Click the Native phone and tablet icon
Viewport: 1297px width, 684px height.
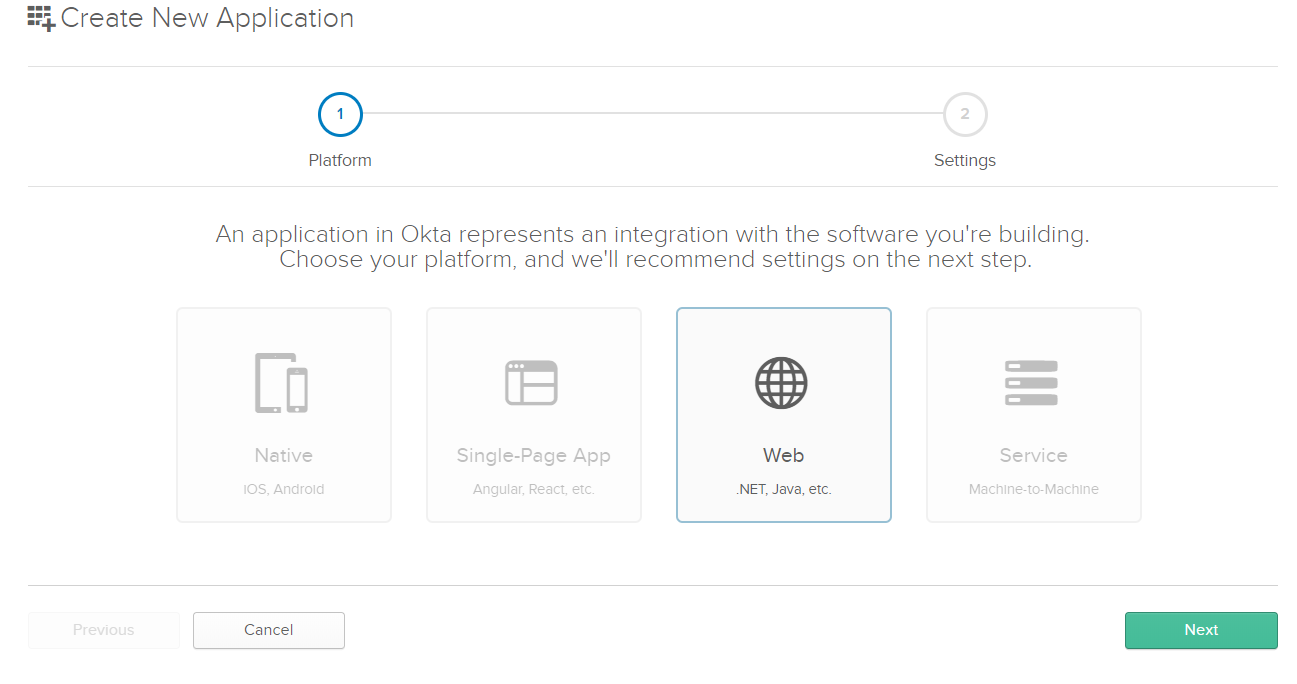click(x=282, y=382)
